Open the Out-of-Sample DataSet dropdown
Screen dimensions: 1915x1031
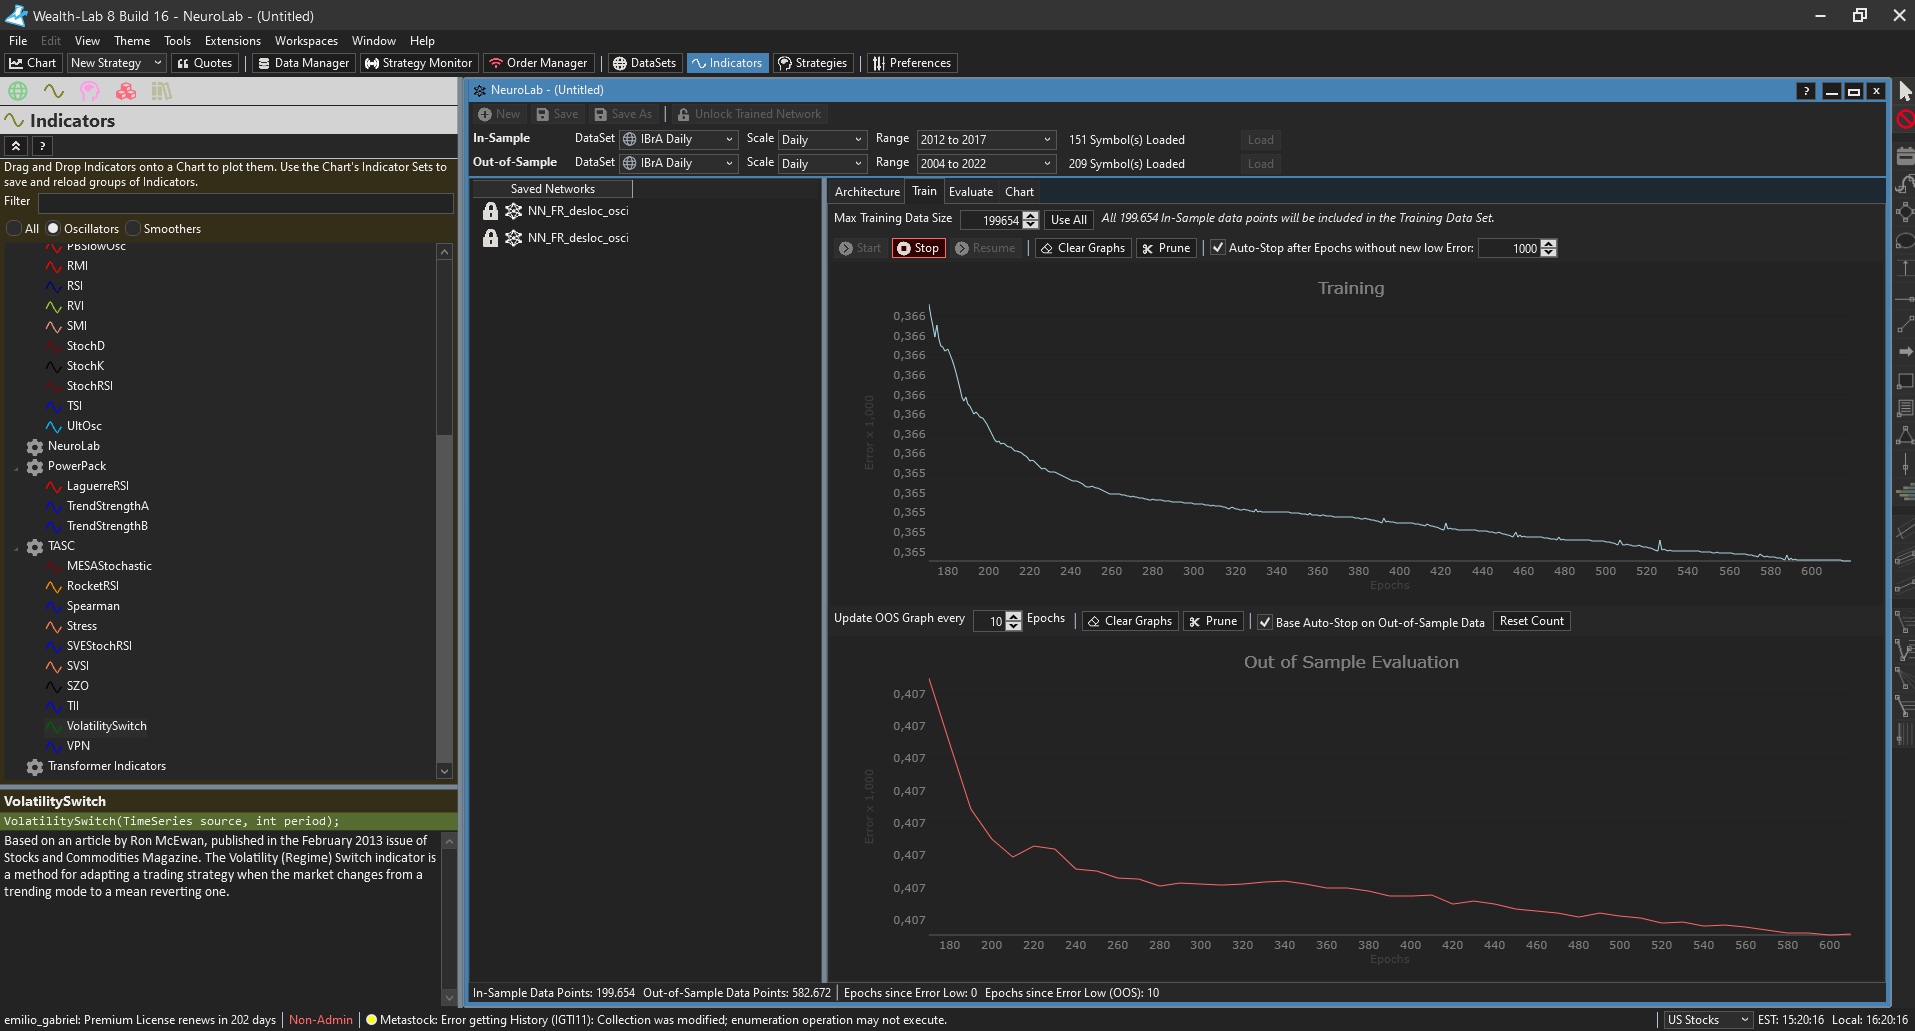[679, 164]
